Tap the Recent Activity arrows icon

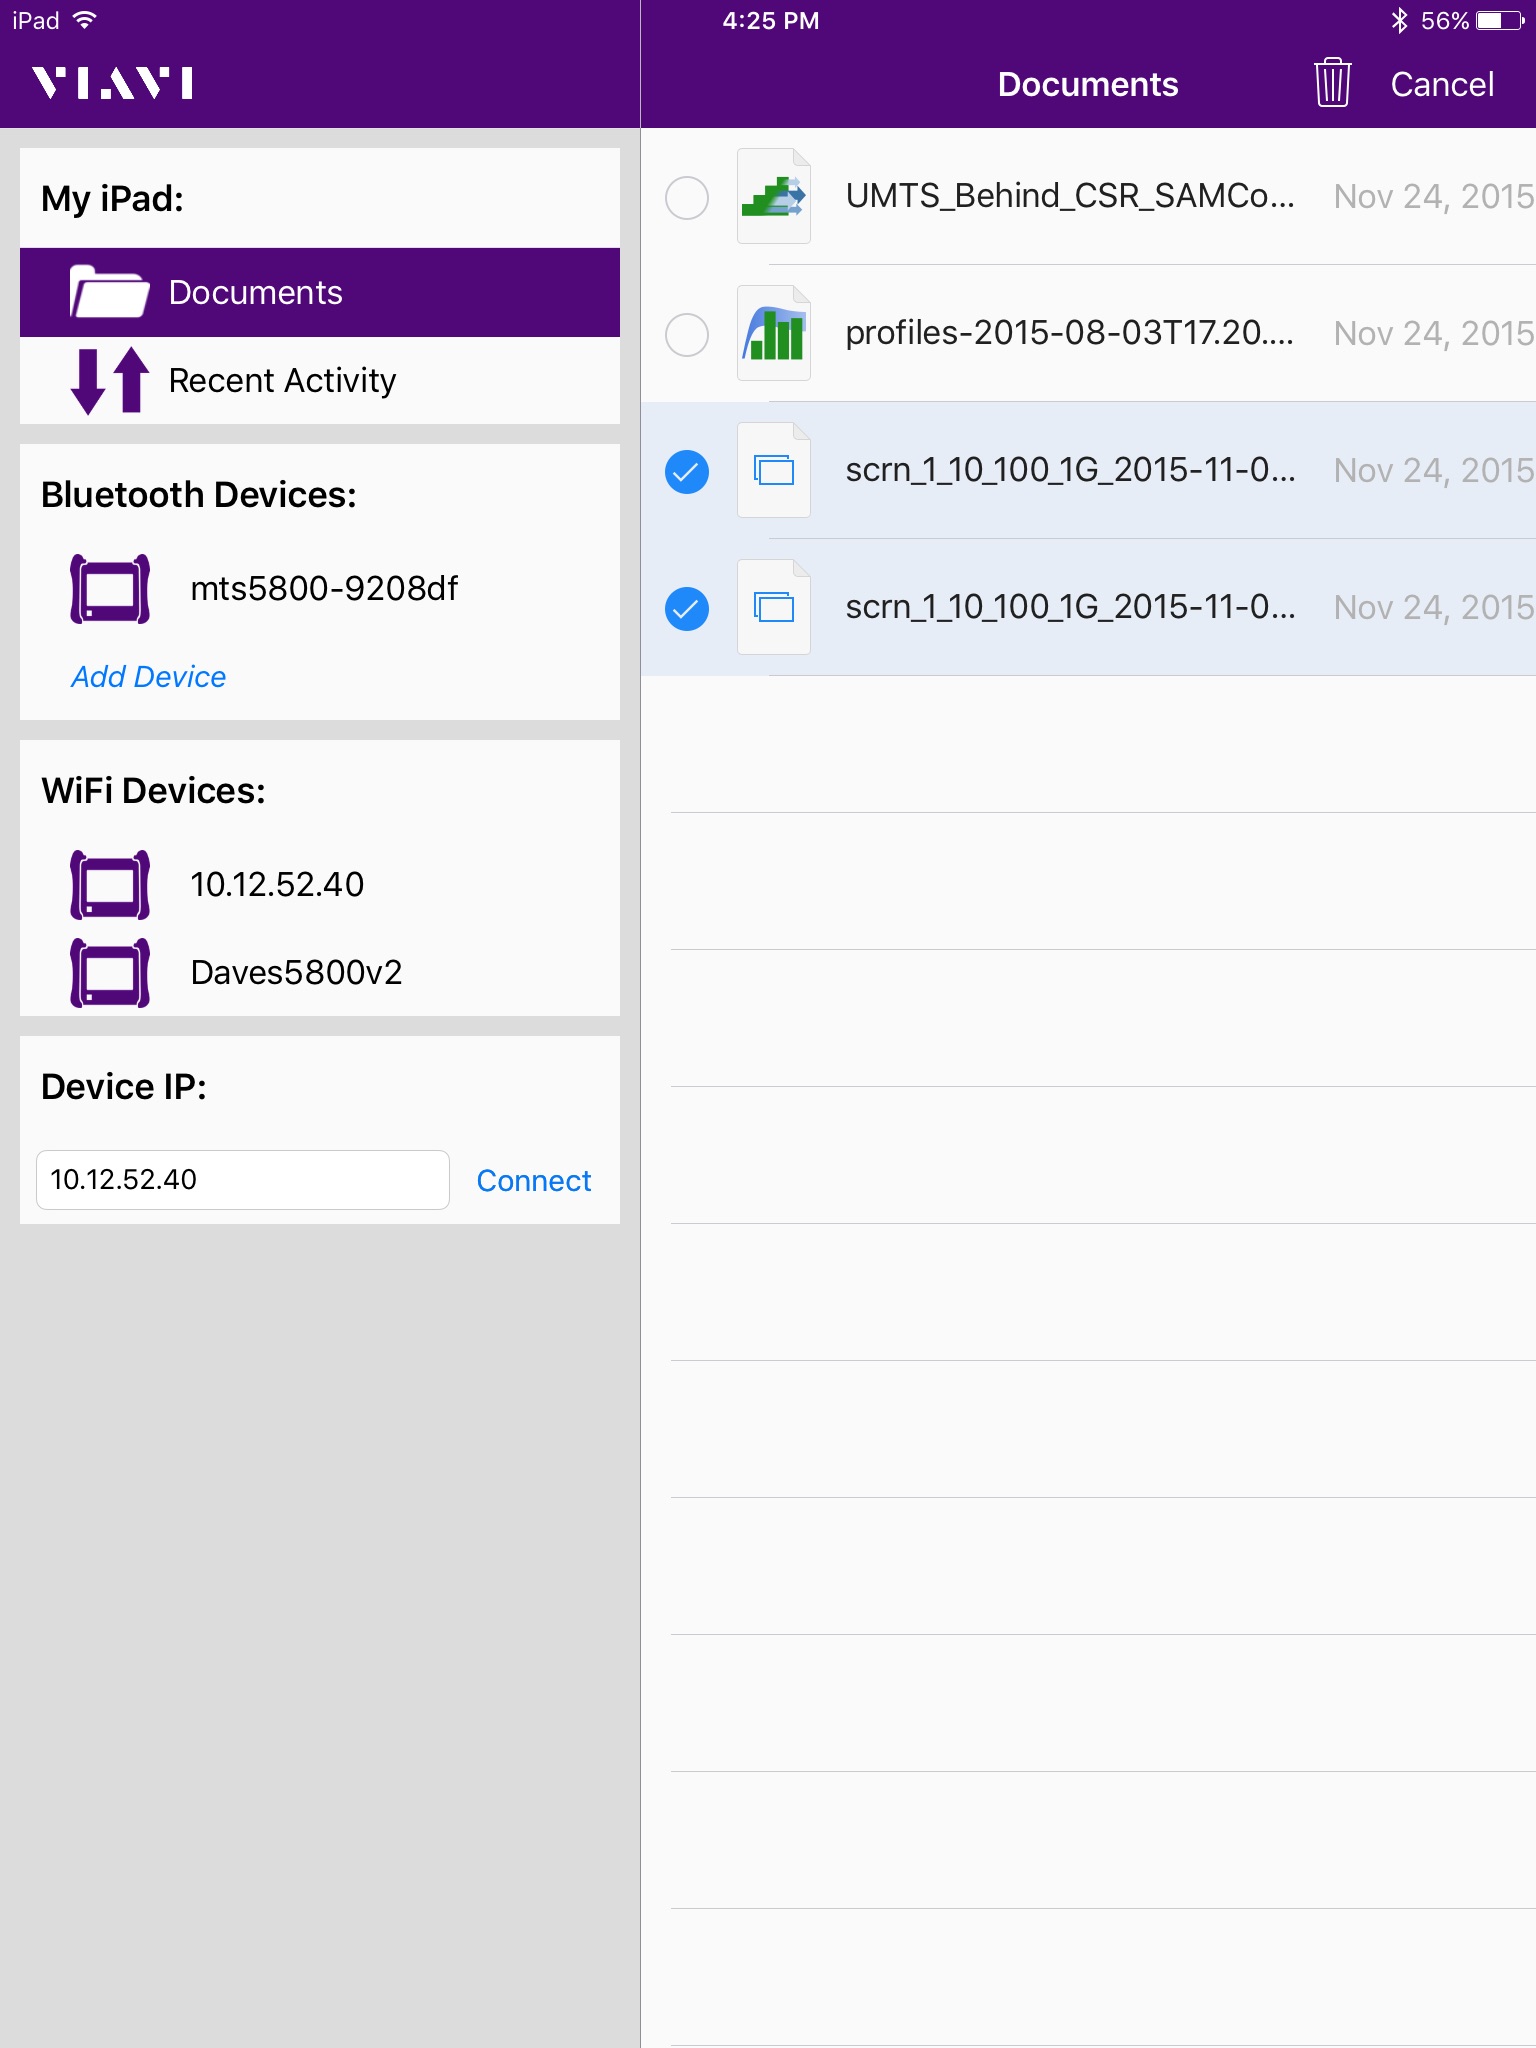(x=109, y=380)
